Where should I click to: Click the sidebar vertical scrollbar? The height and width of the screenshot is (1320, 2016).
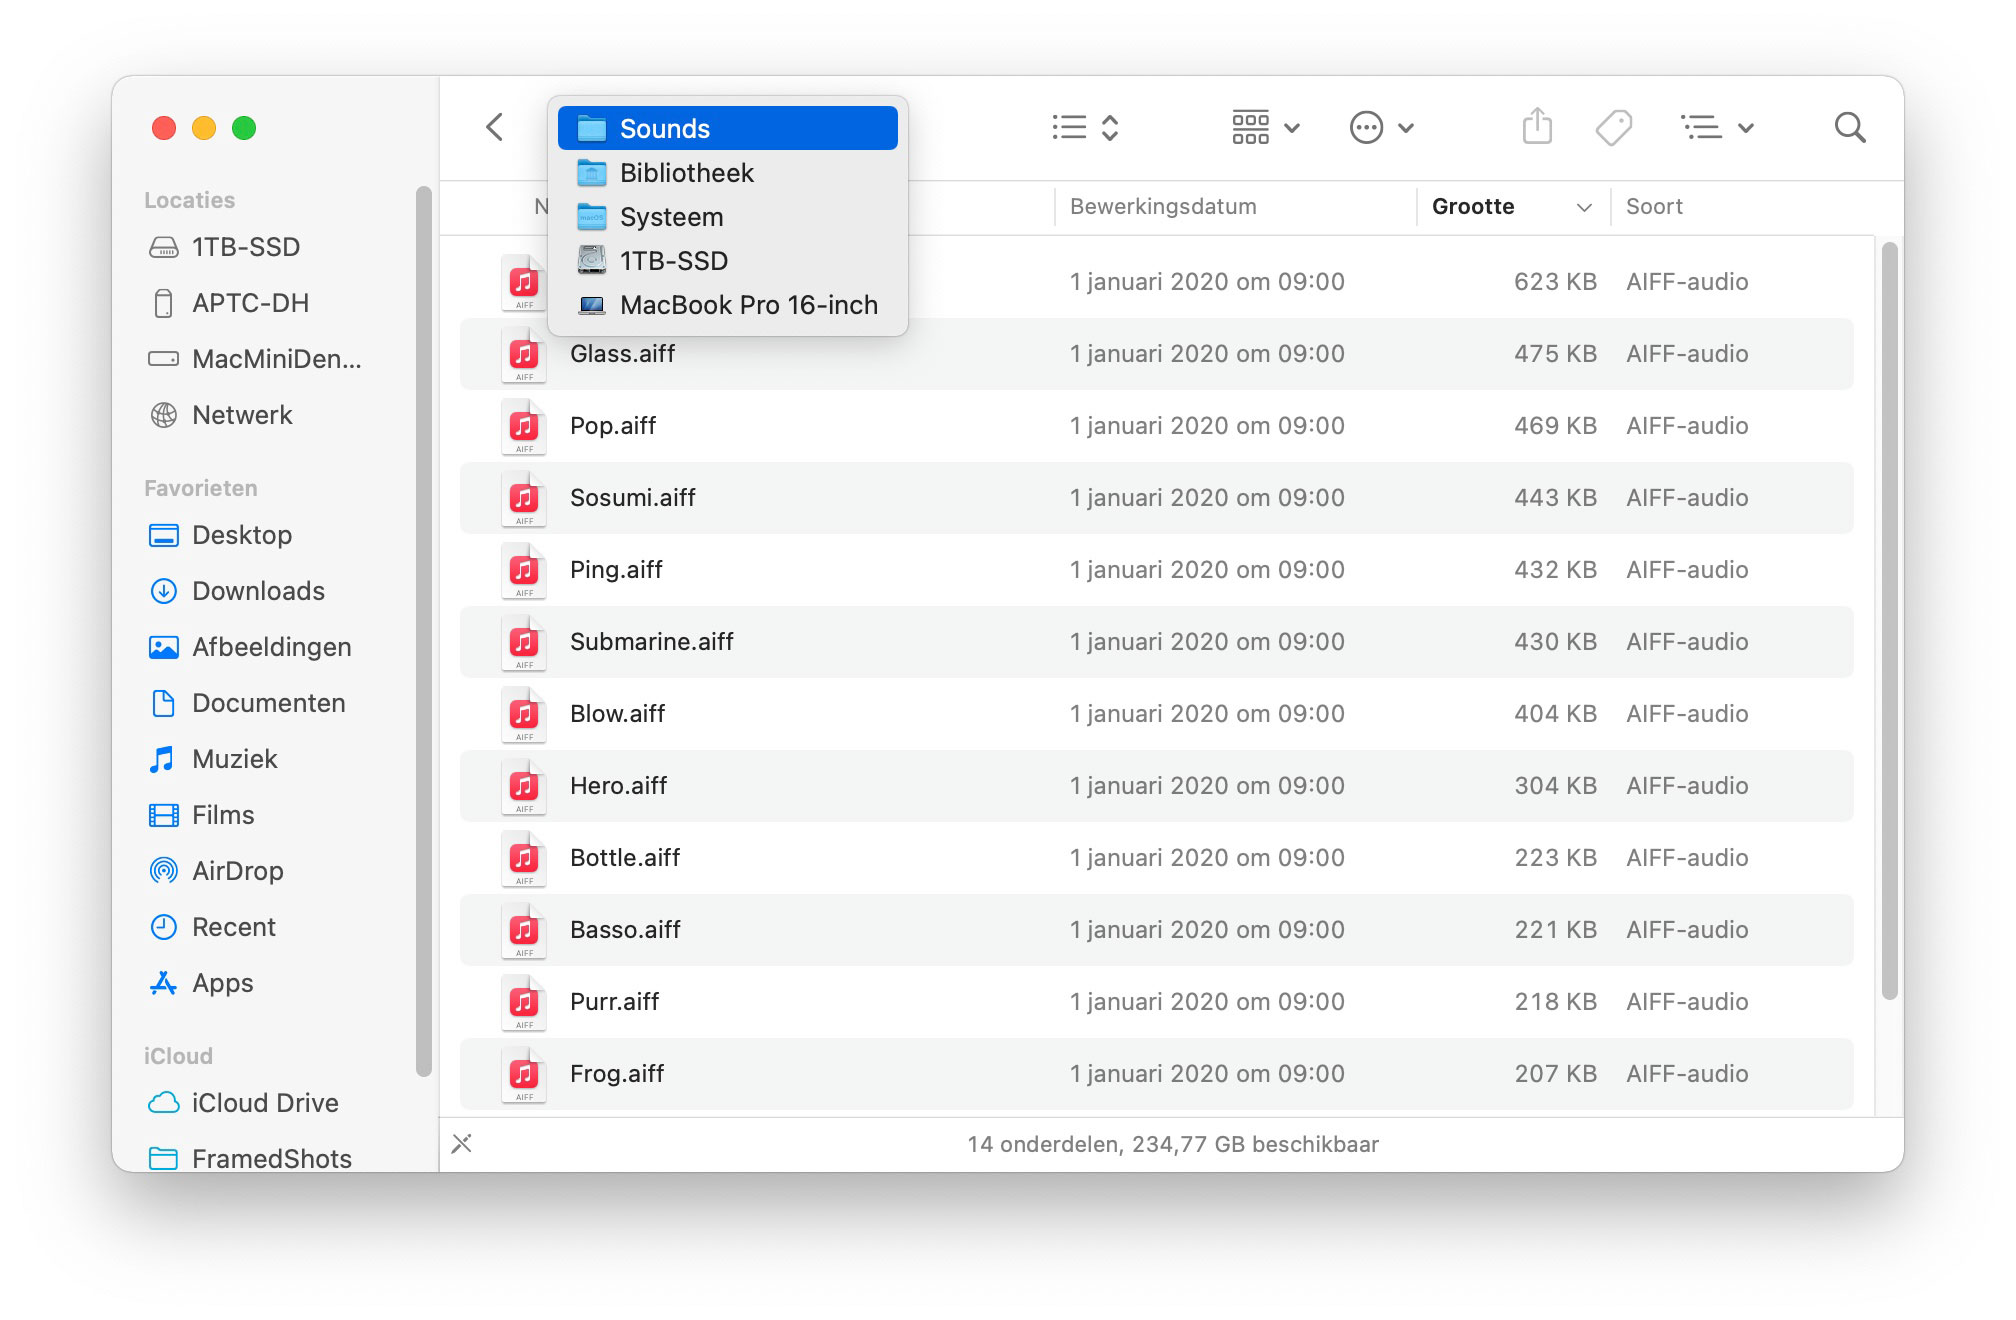tap(424, 630)
